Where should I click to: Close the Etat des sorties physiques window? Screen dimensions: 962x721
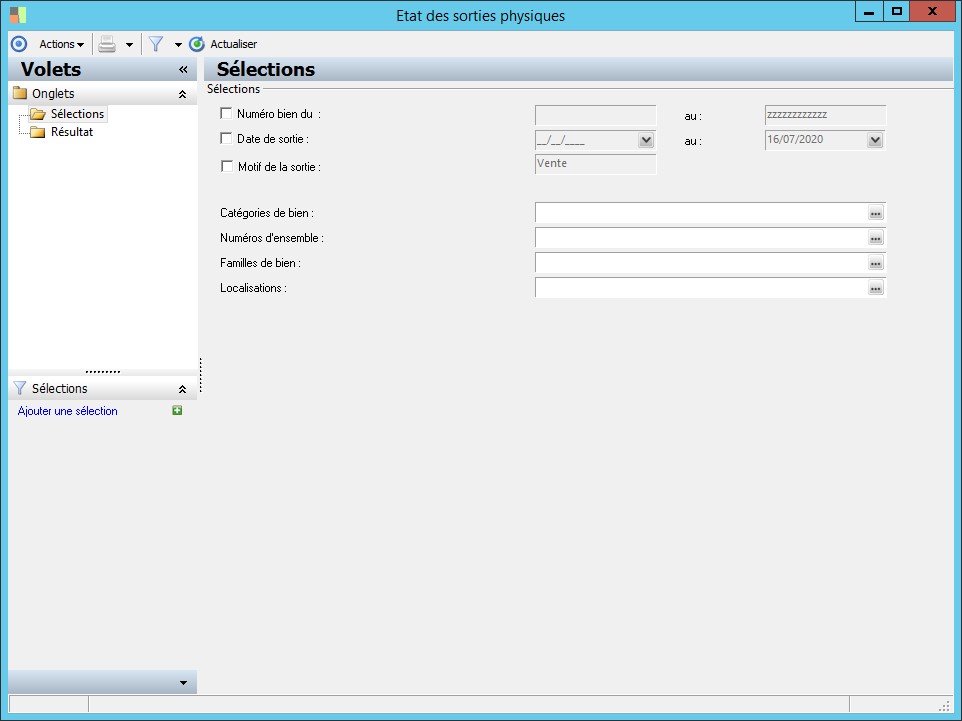[932, 12]
